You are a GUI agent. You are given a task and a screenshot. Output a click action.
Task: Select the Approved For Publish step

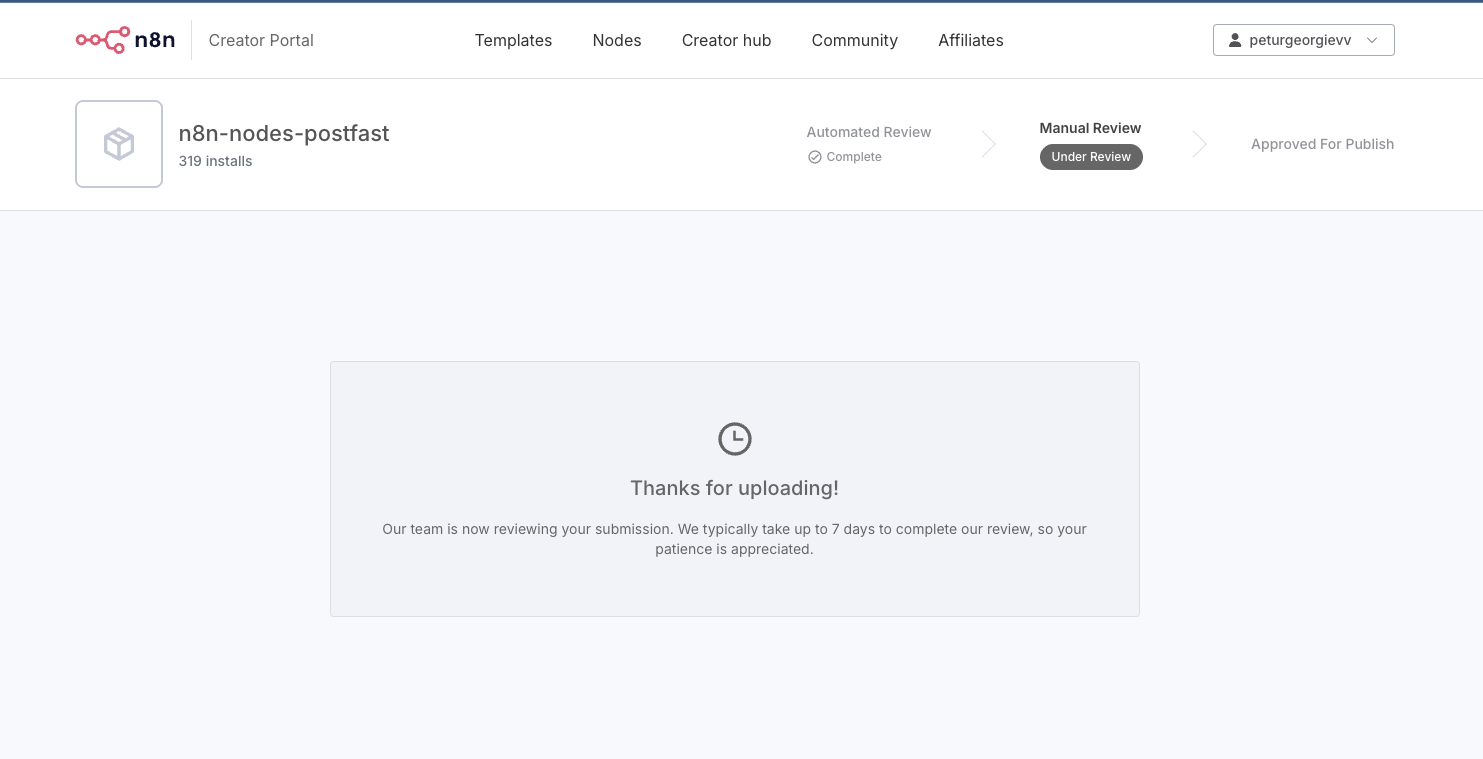coord(1322,144)
